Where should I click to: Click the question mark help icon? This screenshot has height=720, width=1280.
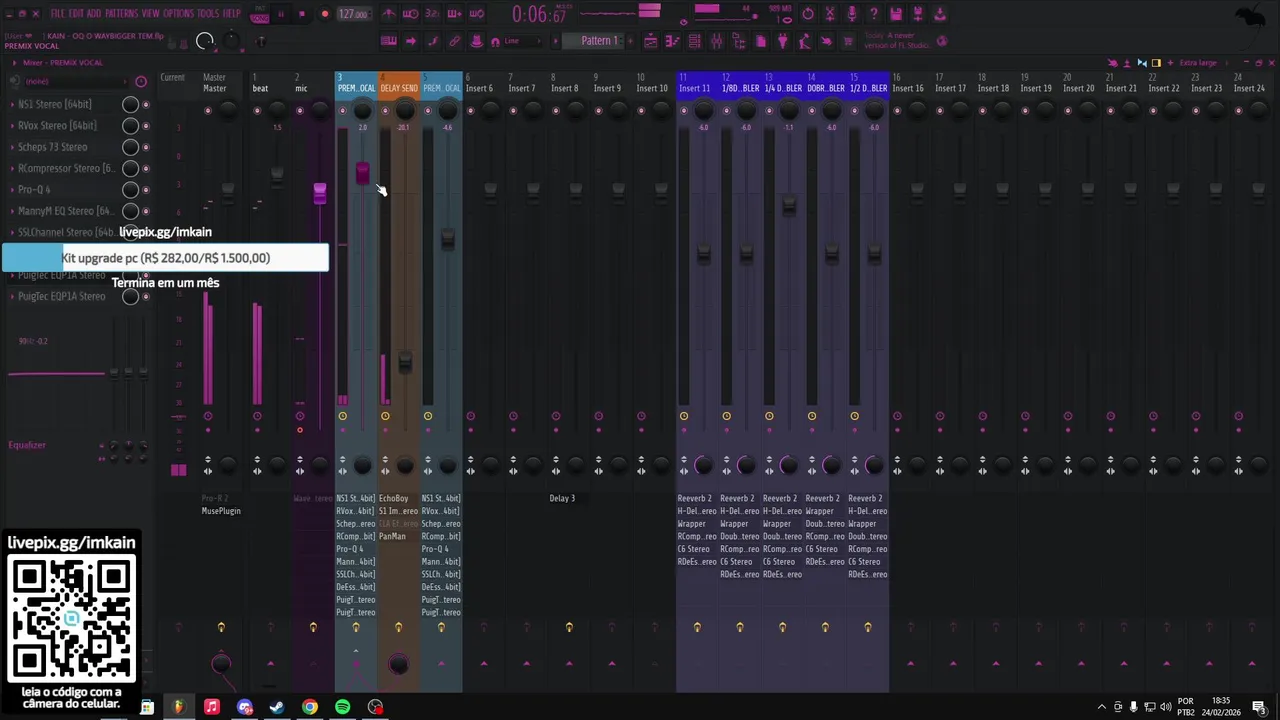[x=874, y=14]
